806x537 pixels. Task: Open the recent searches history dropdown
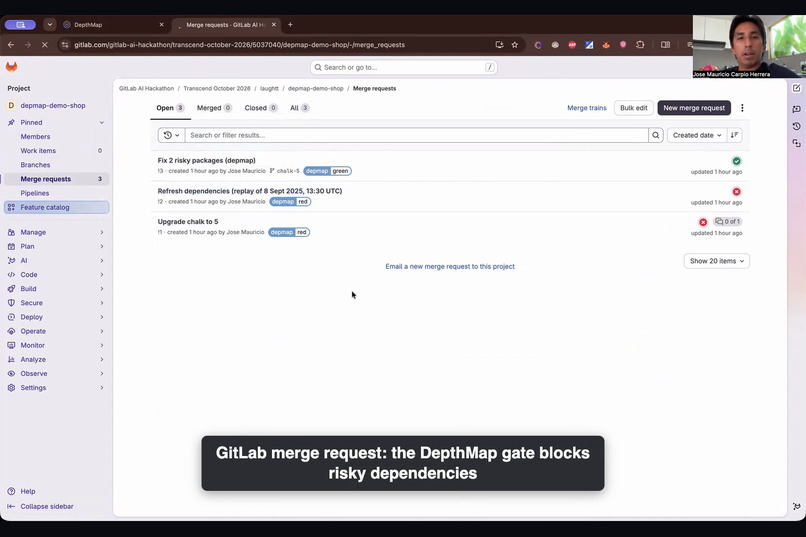pyautogui.click(x=172, y=135)
